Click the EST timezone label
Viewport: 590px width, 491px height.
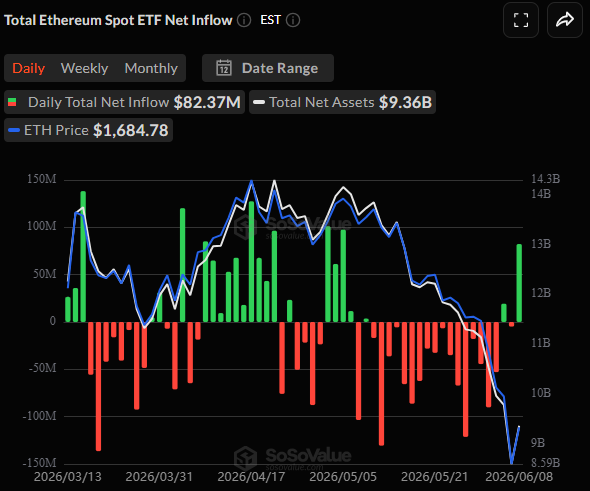[x=271, y=20]
